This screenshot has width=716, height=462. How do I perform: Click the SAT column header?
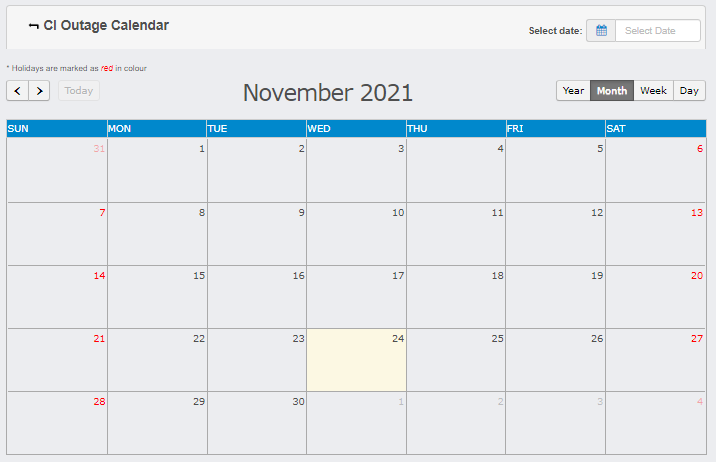[x=655, y=128]
